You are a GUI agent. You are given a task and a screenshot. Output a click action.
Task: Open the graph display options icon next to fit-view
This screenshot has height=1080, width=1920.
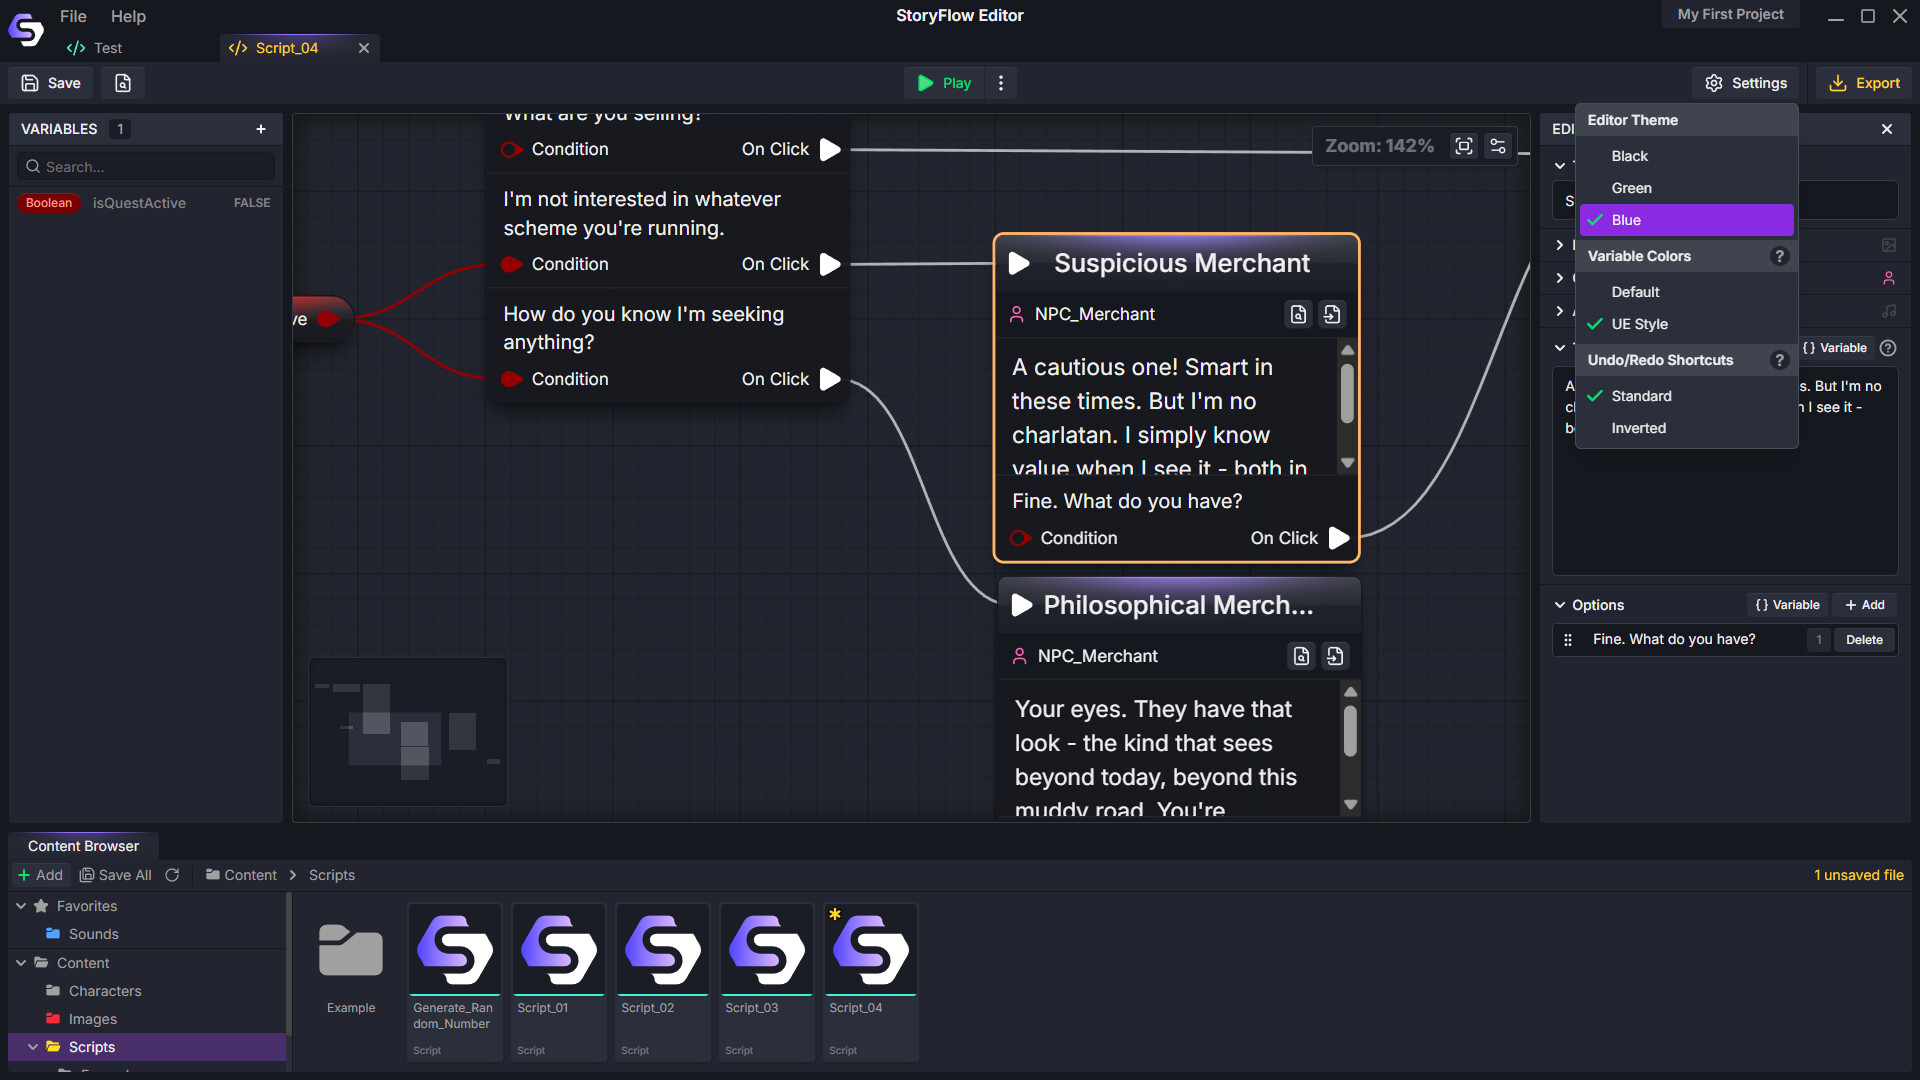pyautogui.click(x=1498, y=145)
